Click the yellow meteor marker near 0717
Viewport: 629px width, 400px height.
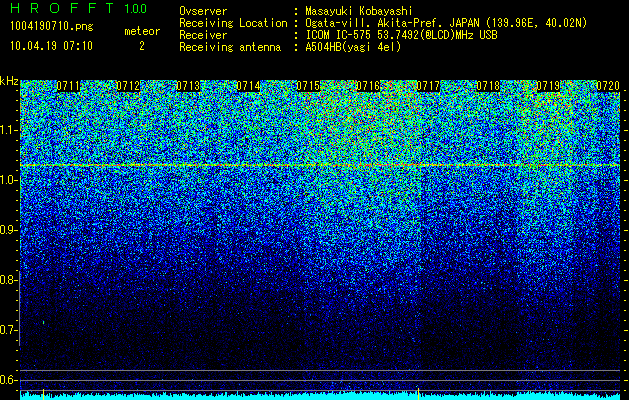tap(418, 394)
